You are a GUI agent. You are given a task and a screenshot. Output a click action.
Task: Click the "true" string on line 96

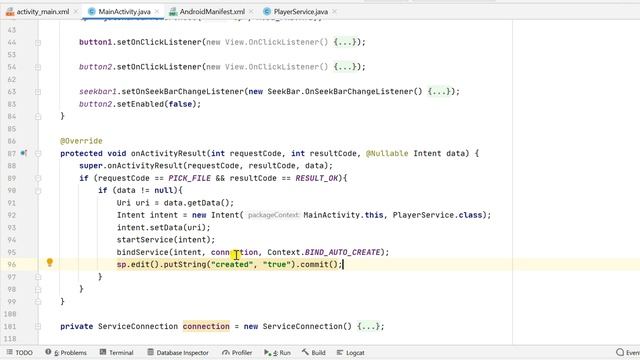coord(277,264)
